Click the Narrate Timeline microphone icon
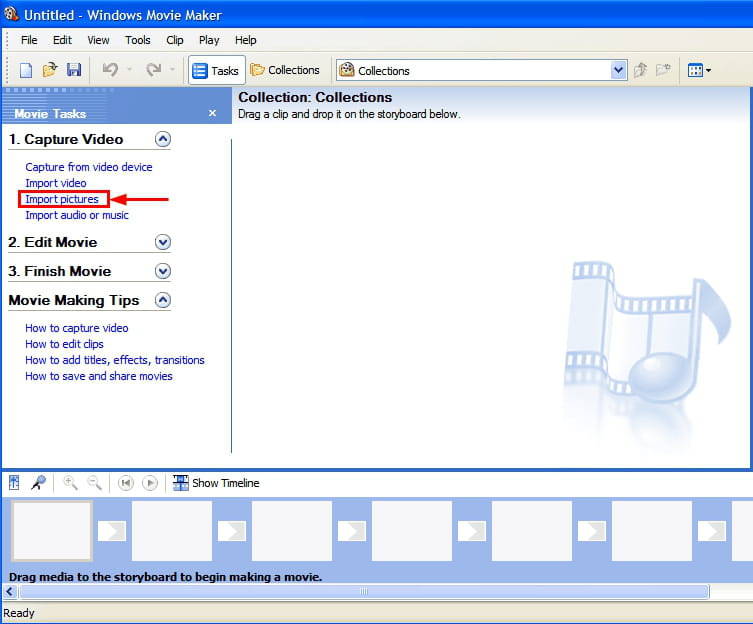Viewport: 753px width, 624px height. click(x=38, y=483)
